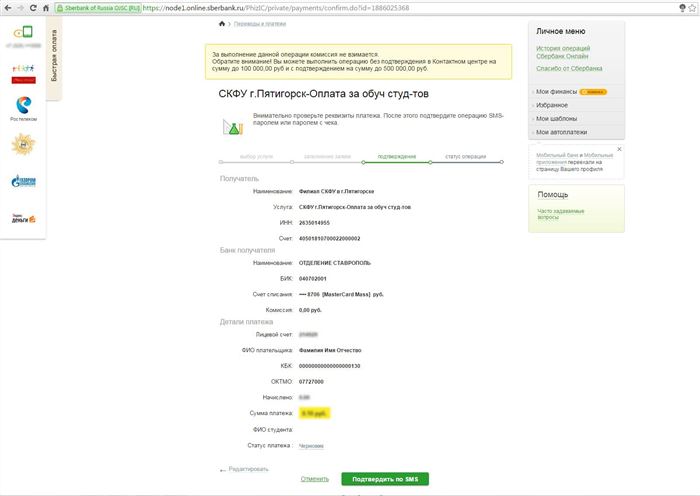
Task: Click the Отменить link
Action: (315, 479)
